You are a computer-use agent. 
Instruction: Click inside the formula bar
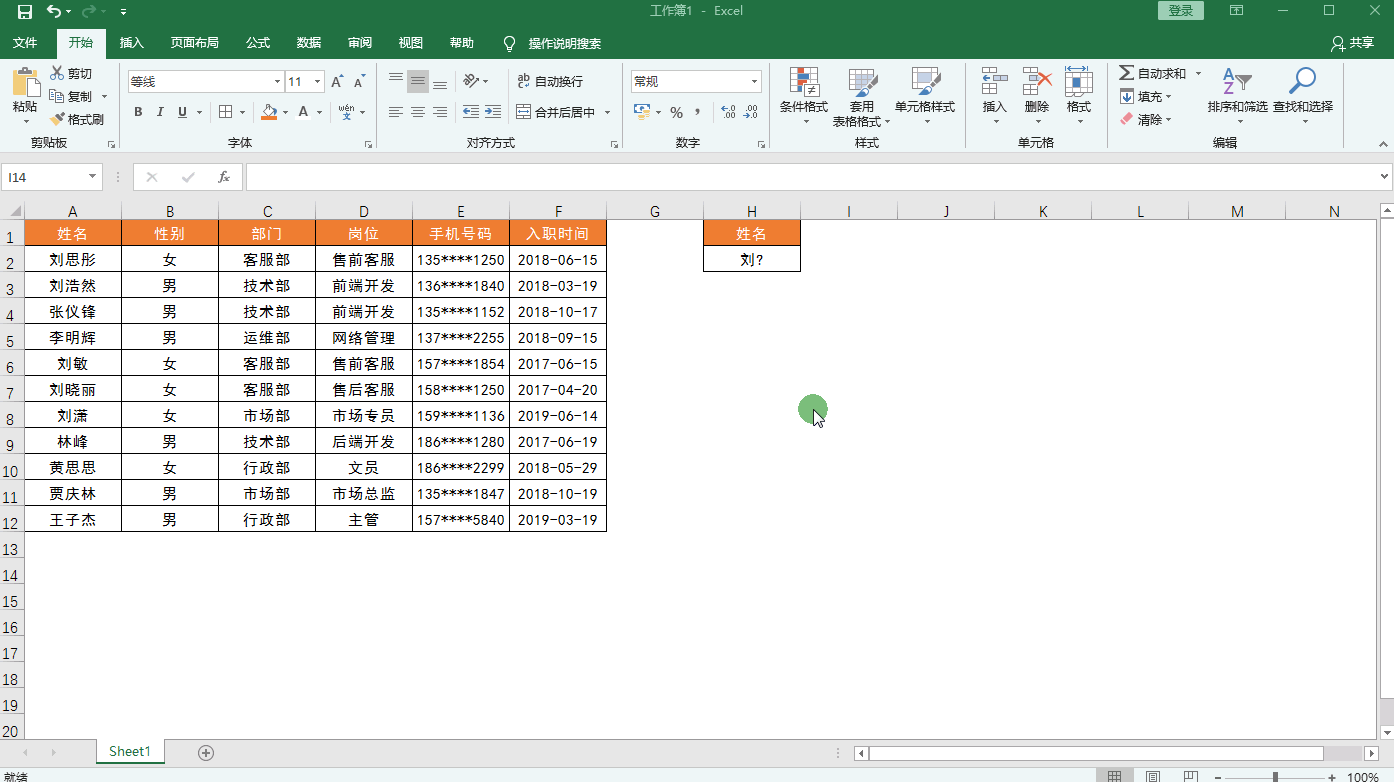pyautogui.click(x=700, y=177)
